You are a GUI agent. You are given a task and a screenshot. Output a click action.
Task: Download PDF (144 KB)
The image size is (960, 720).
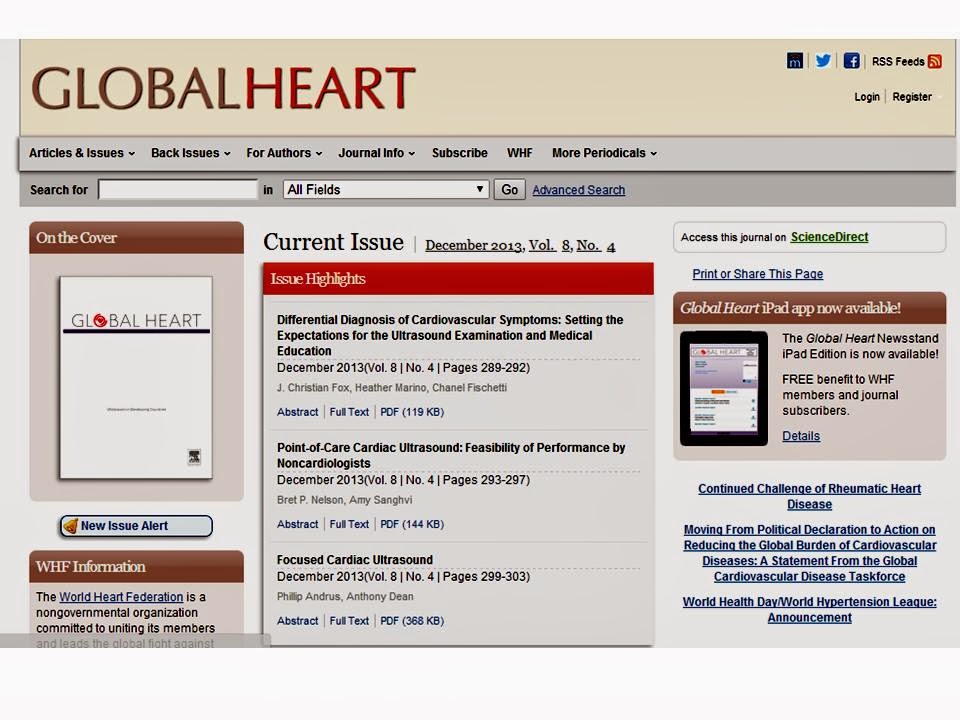[412, 524]
